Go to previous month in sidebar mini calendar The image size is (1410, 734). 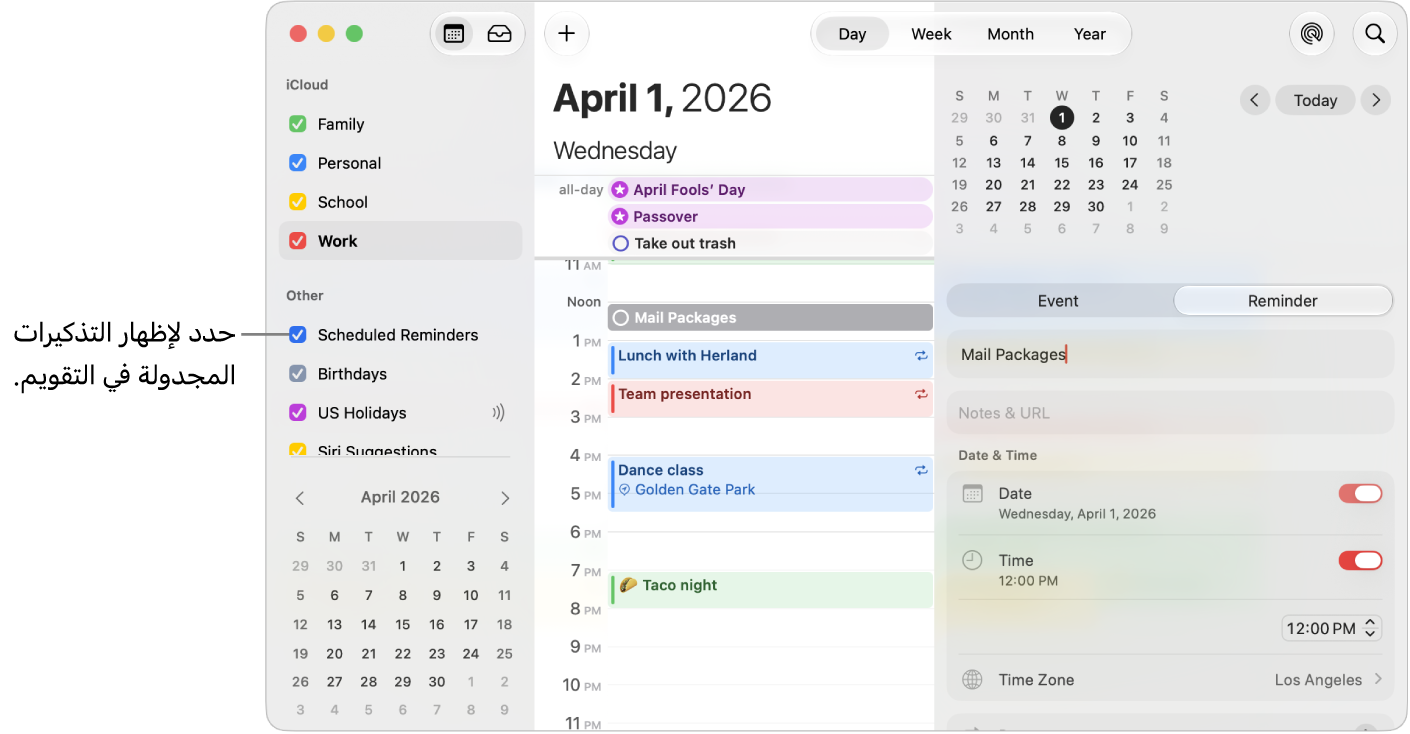click(x=300, y=498)
